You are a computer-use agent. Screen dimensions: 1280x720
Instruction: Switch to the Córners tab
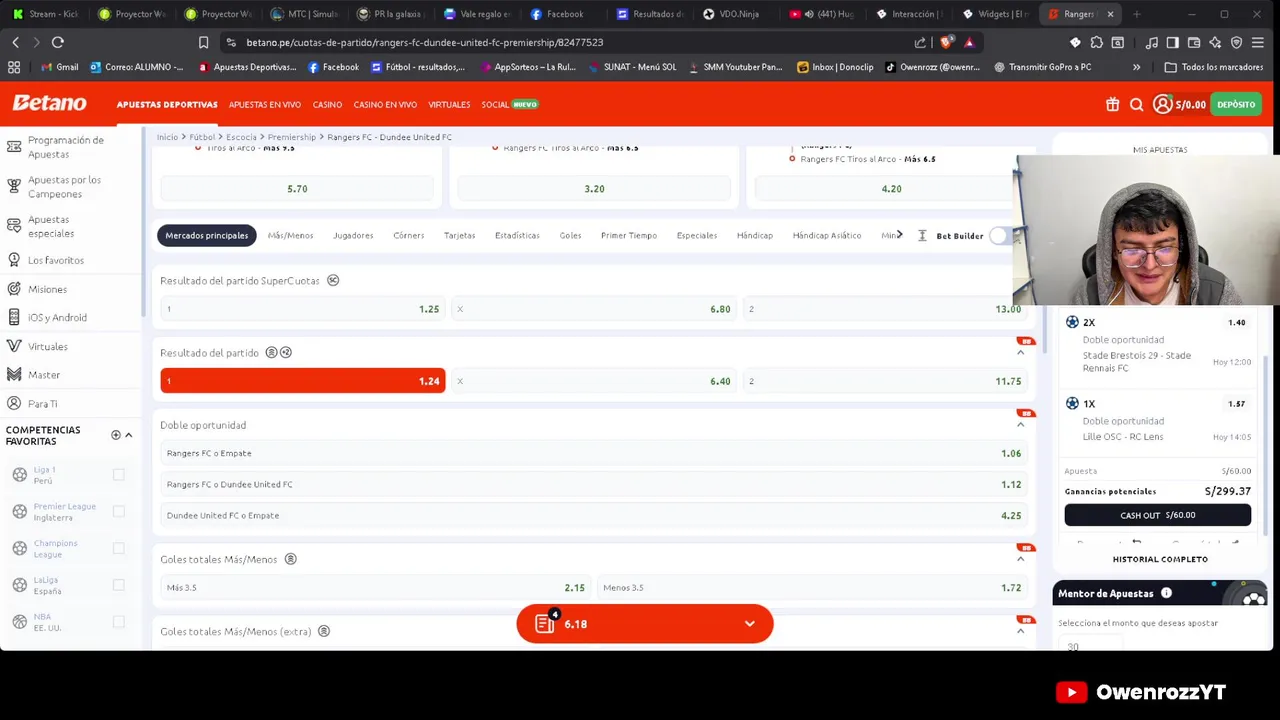[x=408, y=235]
